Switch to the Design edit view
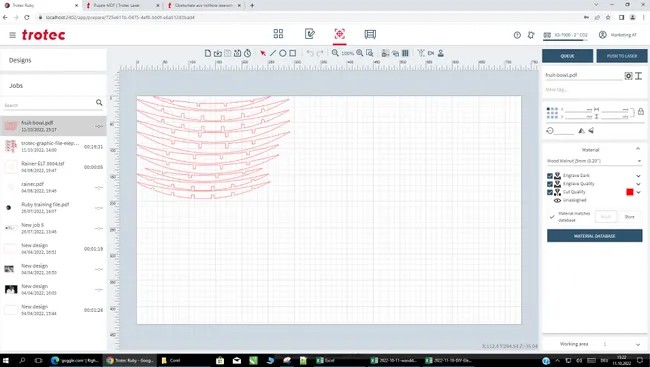The width and height of the screenshot is (650, 367). pyautogui.click(x=310, y=34)
